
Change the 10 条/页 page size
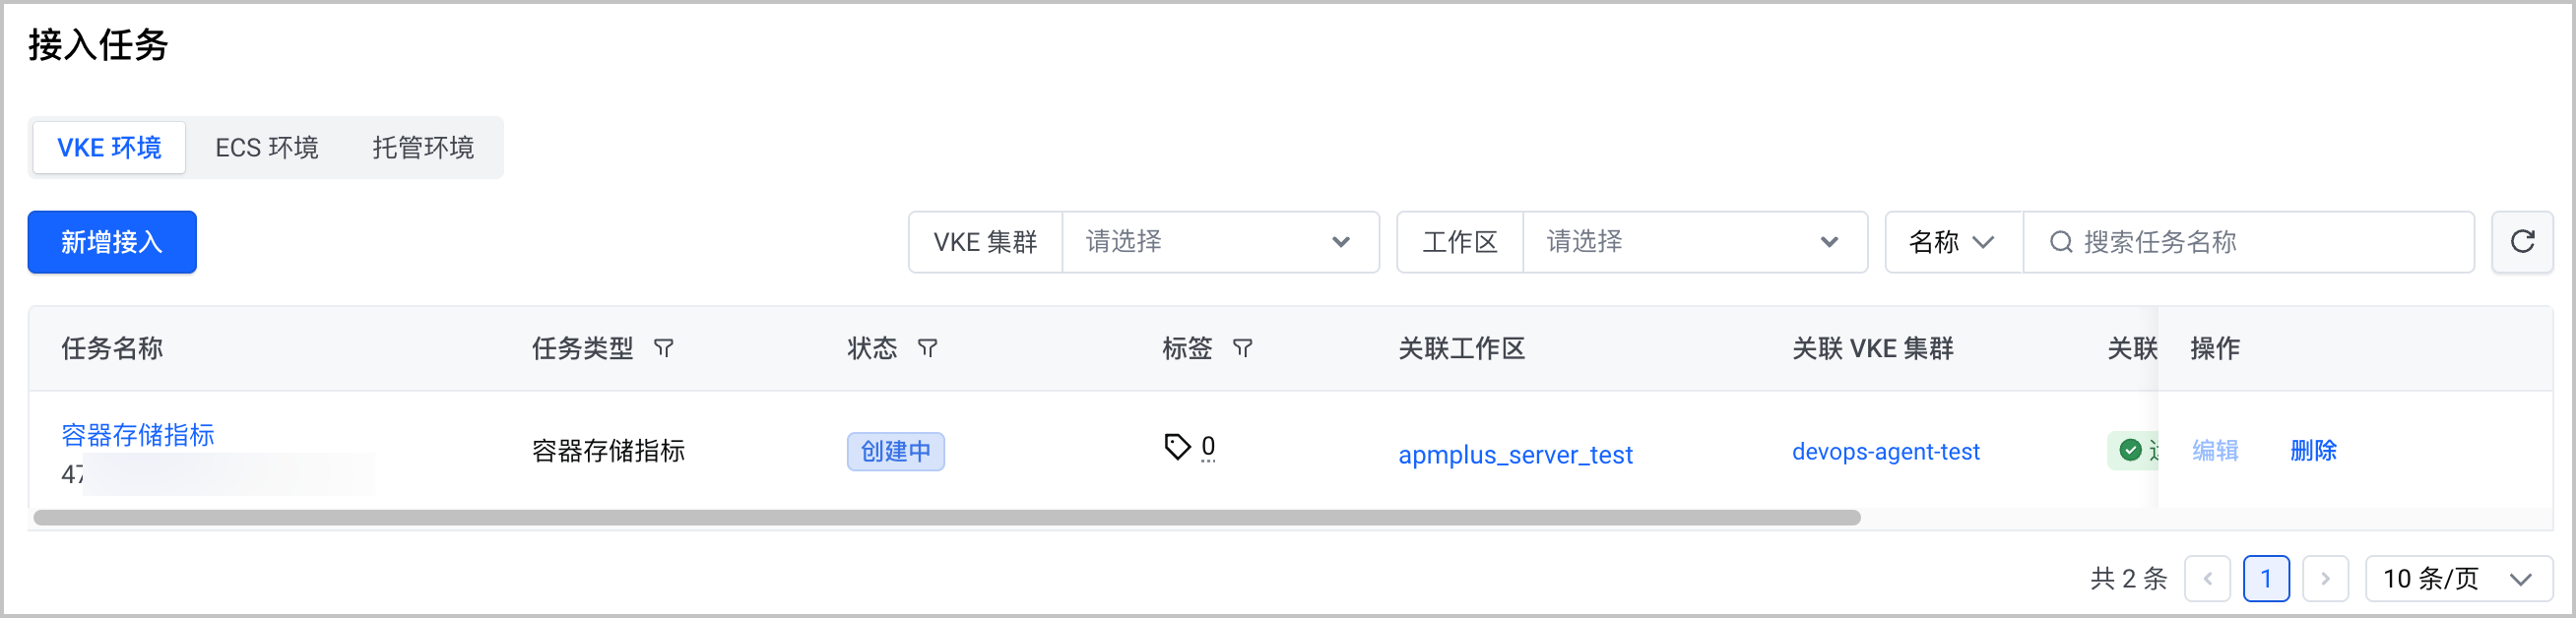point(2458,578)
